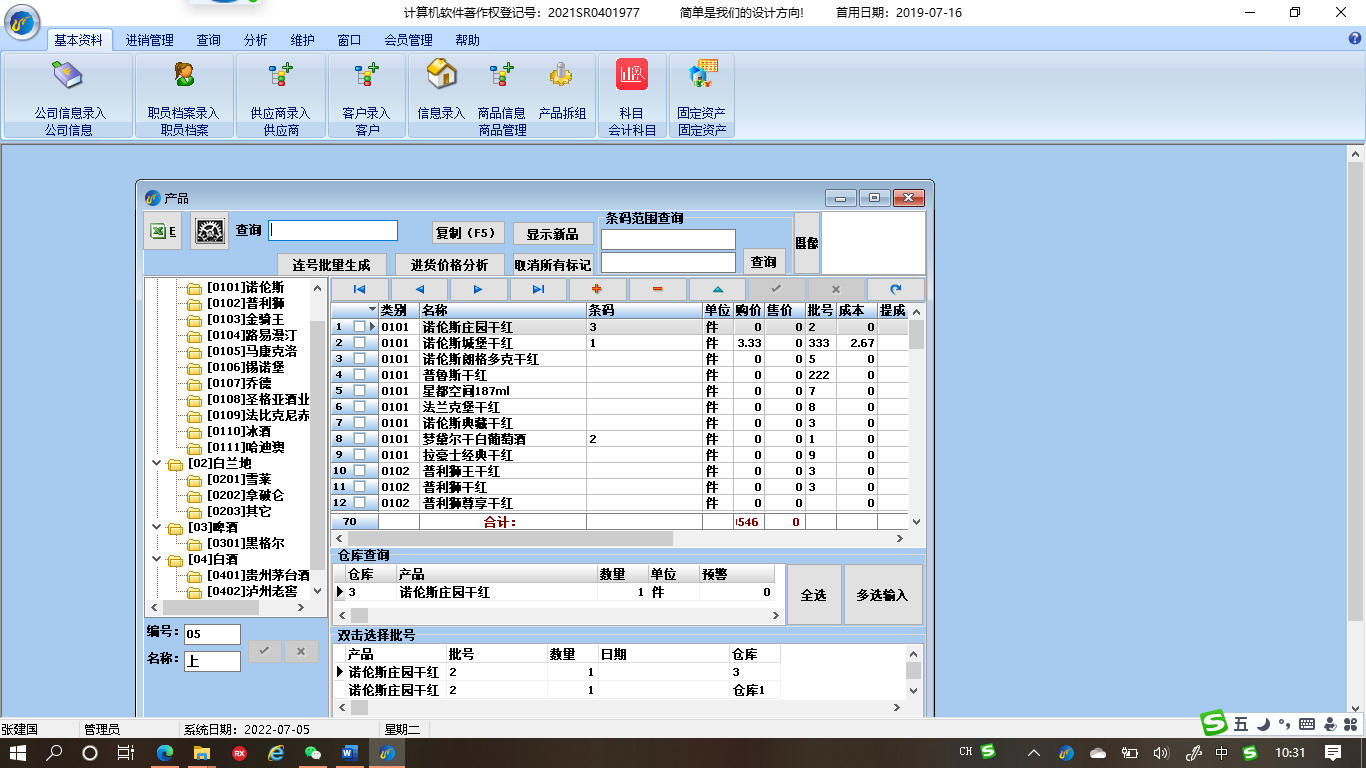Screen dimensions: 1366x768
Task: Collapse the [02]白兰地 tree node
Action: coord(156,463)
